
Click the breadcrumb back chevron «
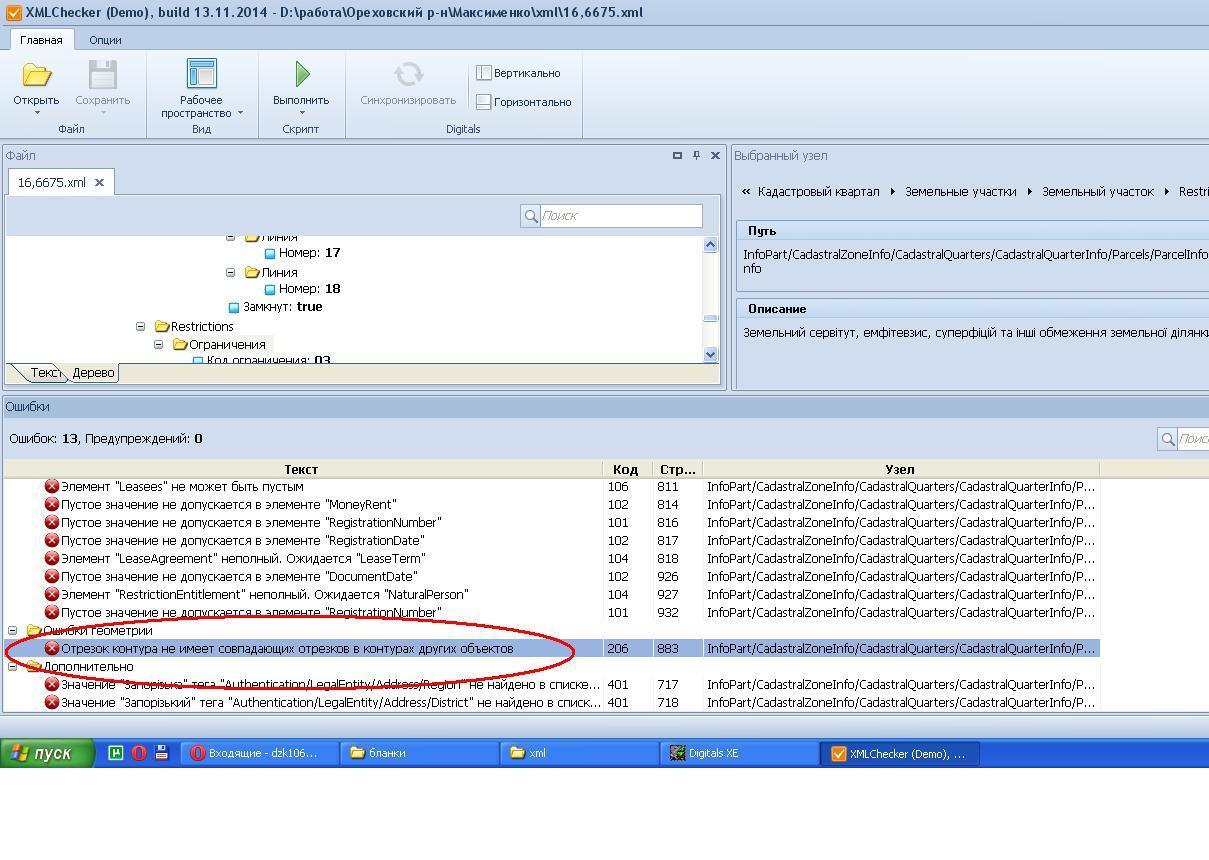[746, 191]
